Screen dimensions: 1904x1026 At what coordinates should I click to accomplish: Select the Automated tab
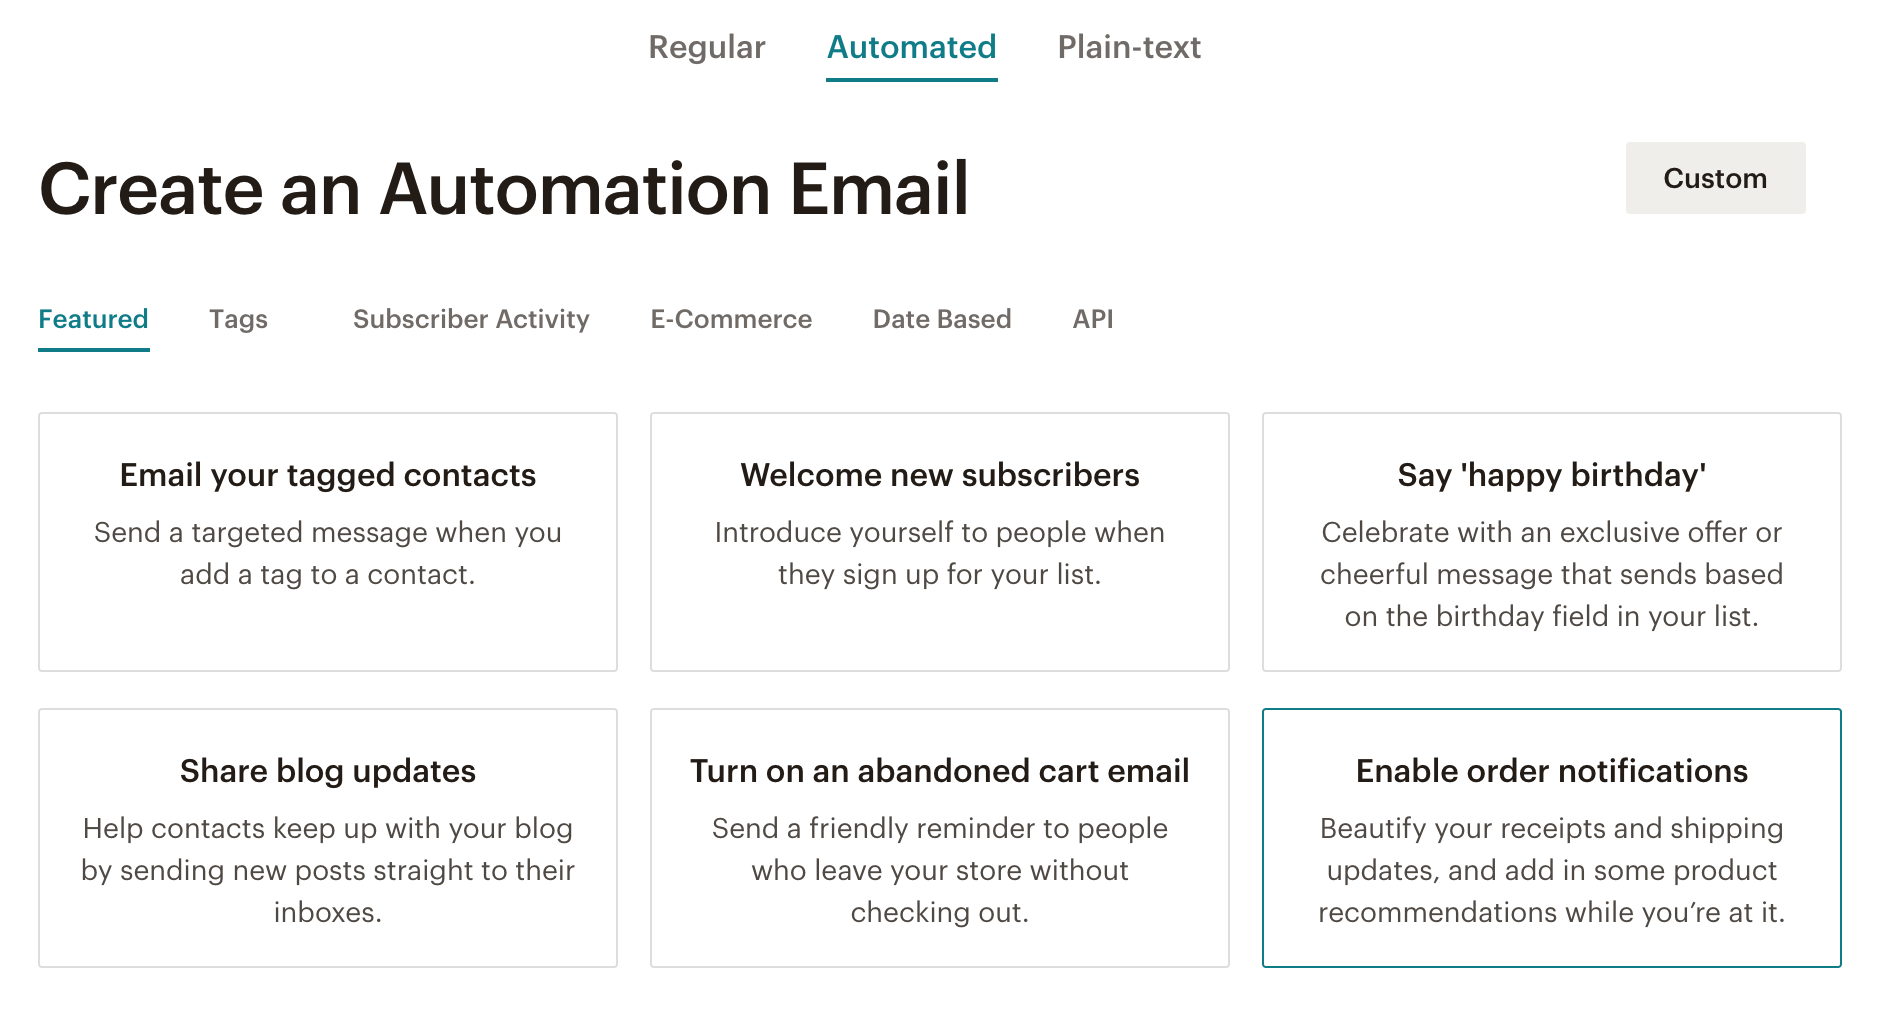pos(910,47)
